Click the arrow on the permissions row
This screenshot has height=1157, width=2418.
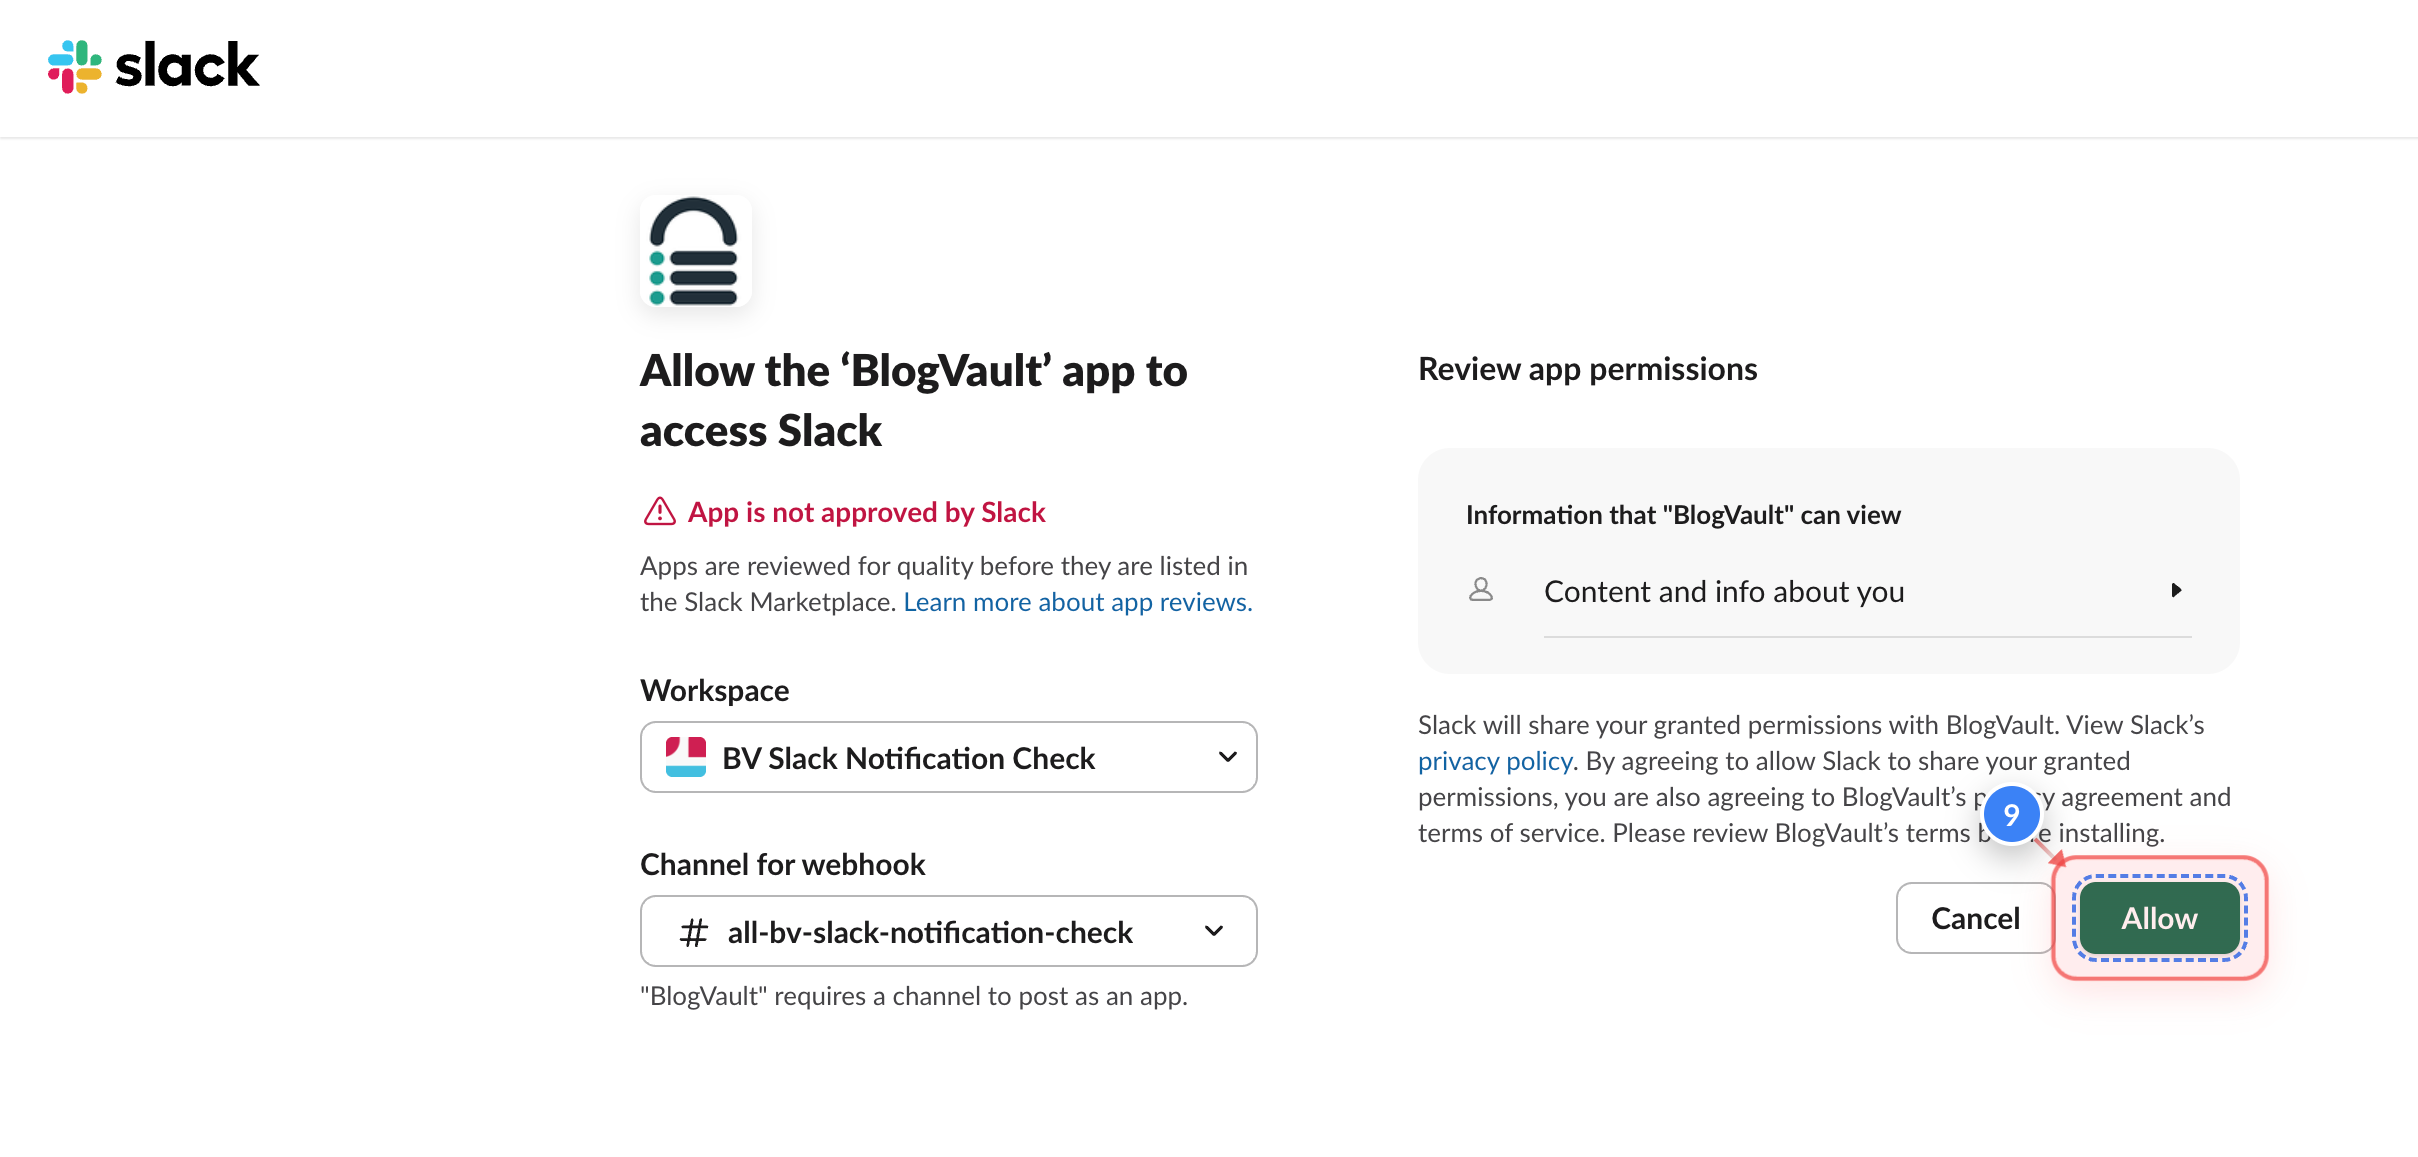coord(2178,590)
